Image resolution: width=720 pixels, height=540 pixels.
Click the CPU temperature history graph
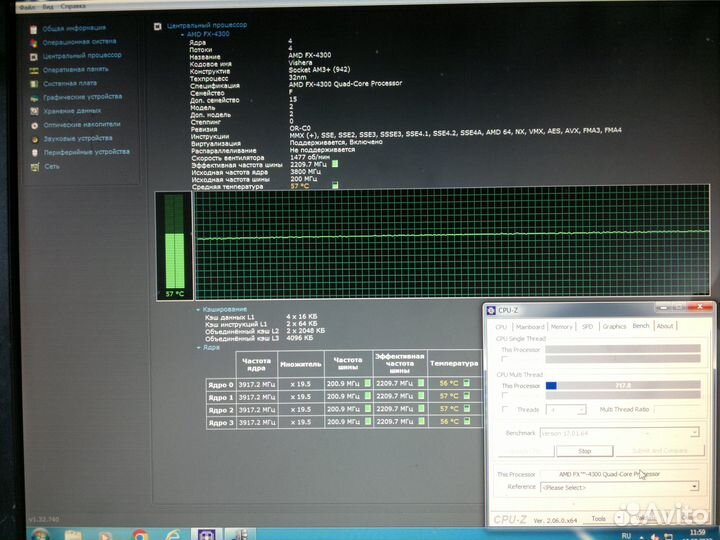tap(452, 241)
